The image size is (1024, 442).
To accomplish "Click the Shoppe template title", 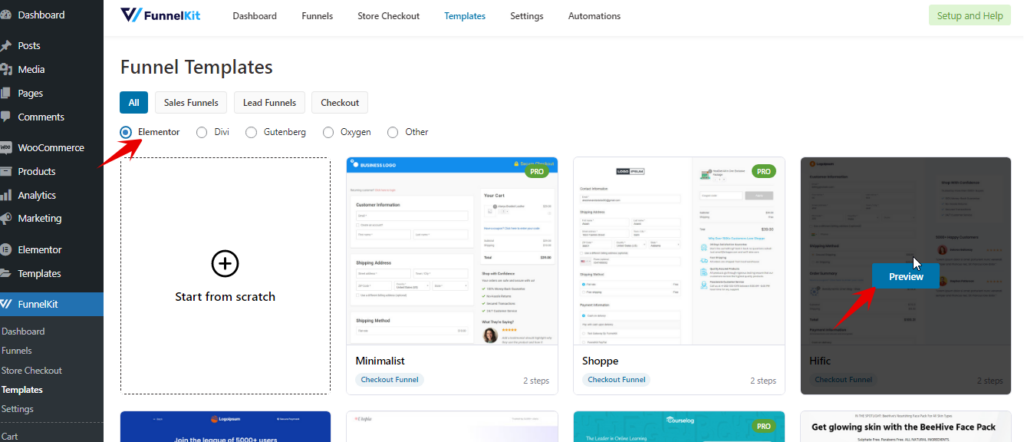I will tap(600, 360).
